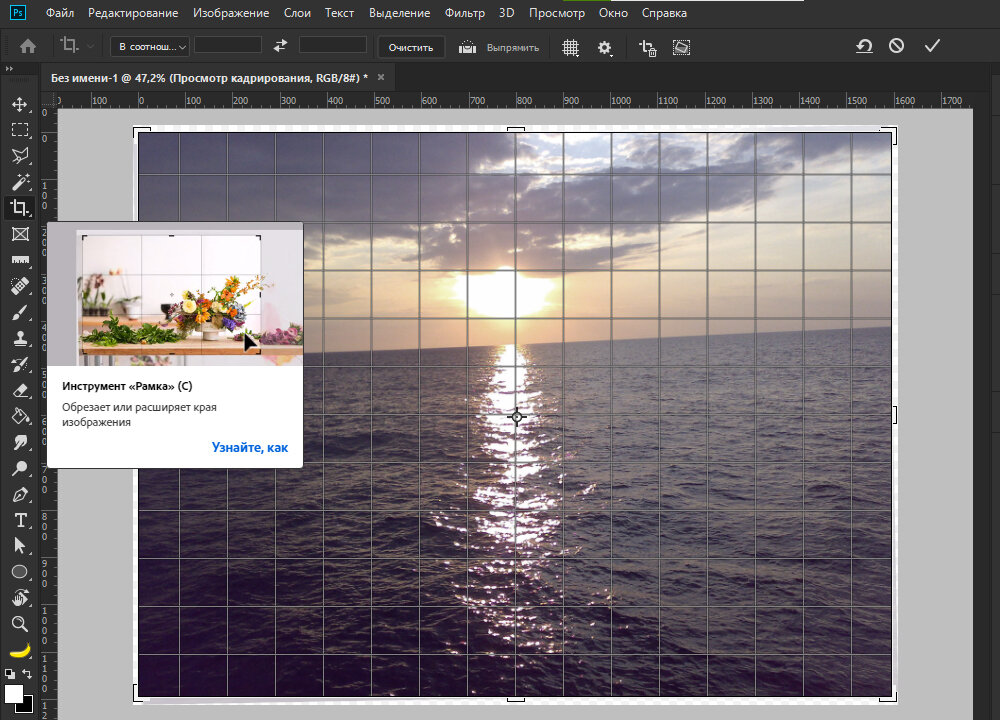Click the Очистить button
Screen dimensions: 1000x720
pos(411,47)
